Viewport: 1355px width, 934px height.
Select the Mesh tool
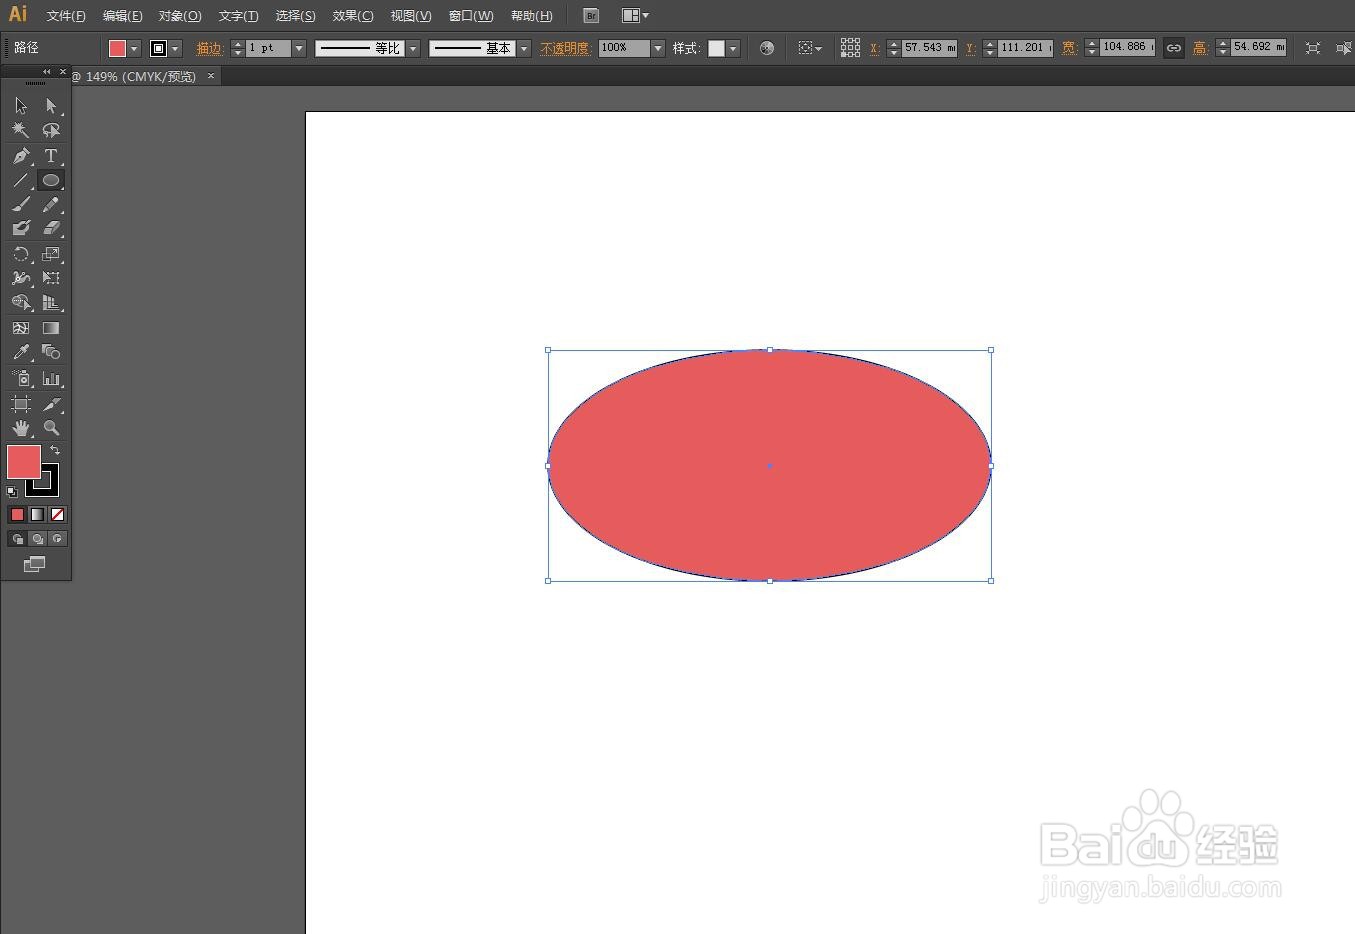(21, 328)
